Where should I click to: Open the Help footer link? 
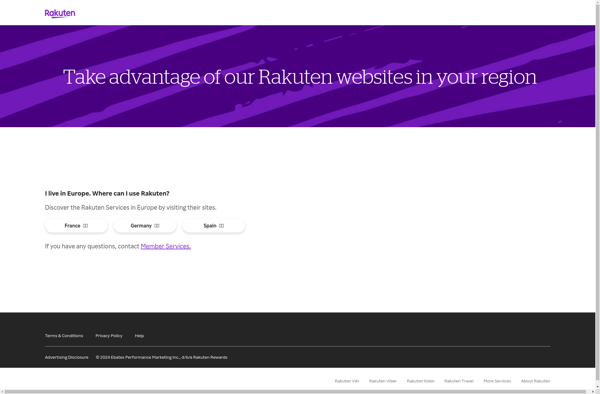[139, 336]
